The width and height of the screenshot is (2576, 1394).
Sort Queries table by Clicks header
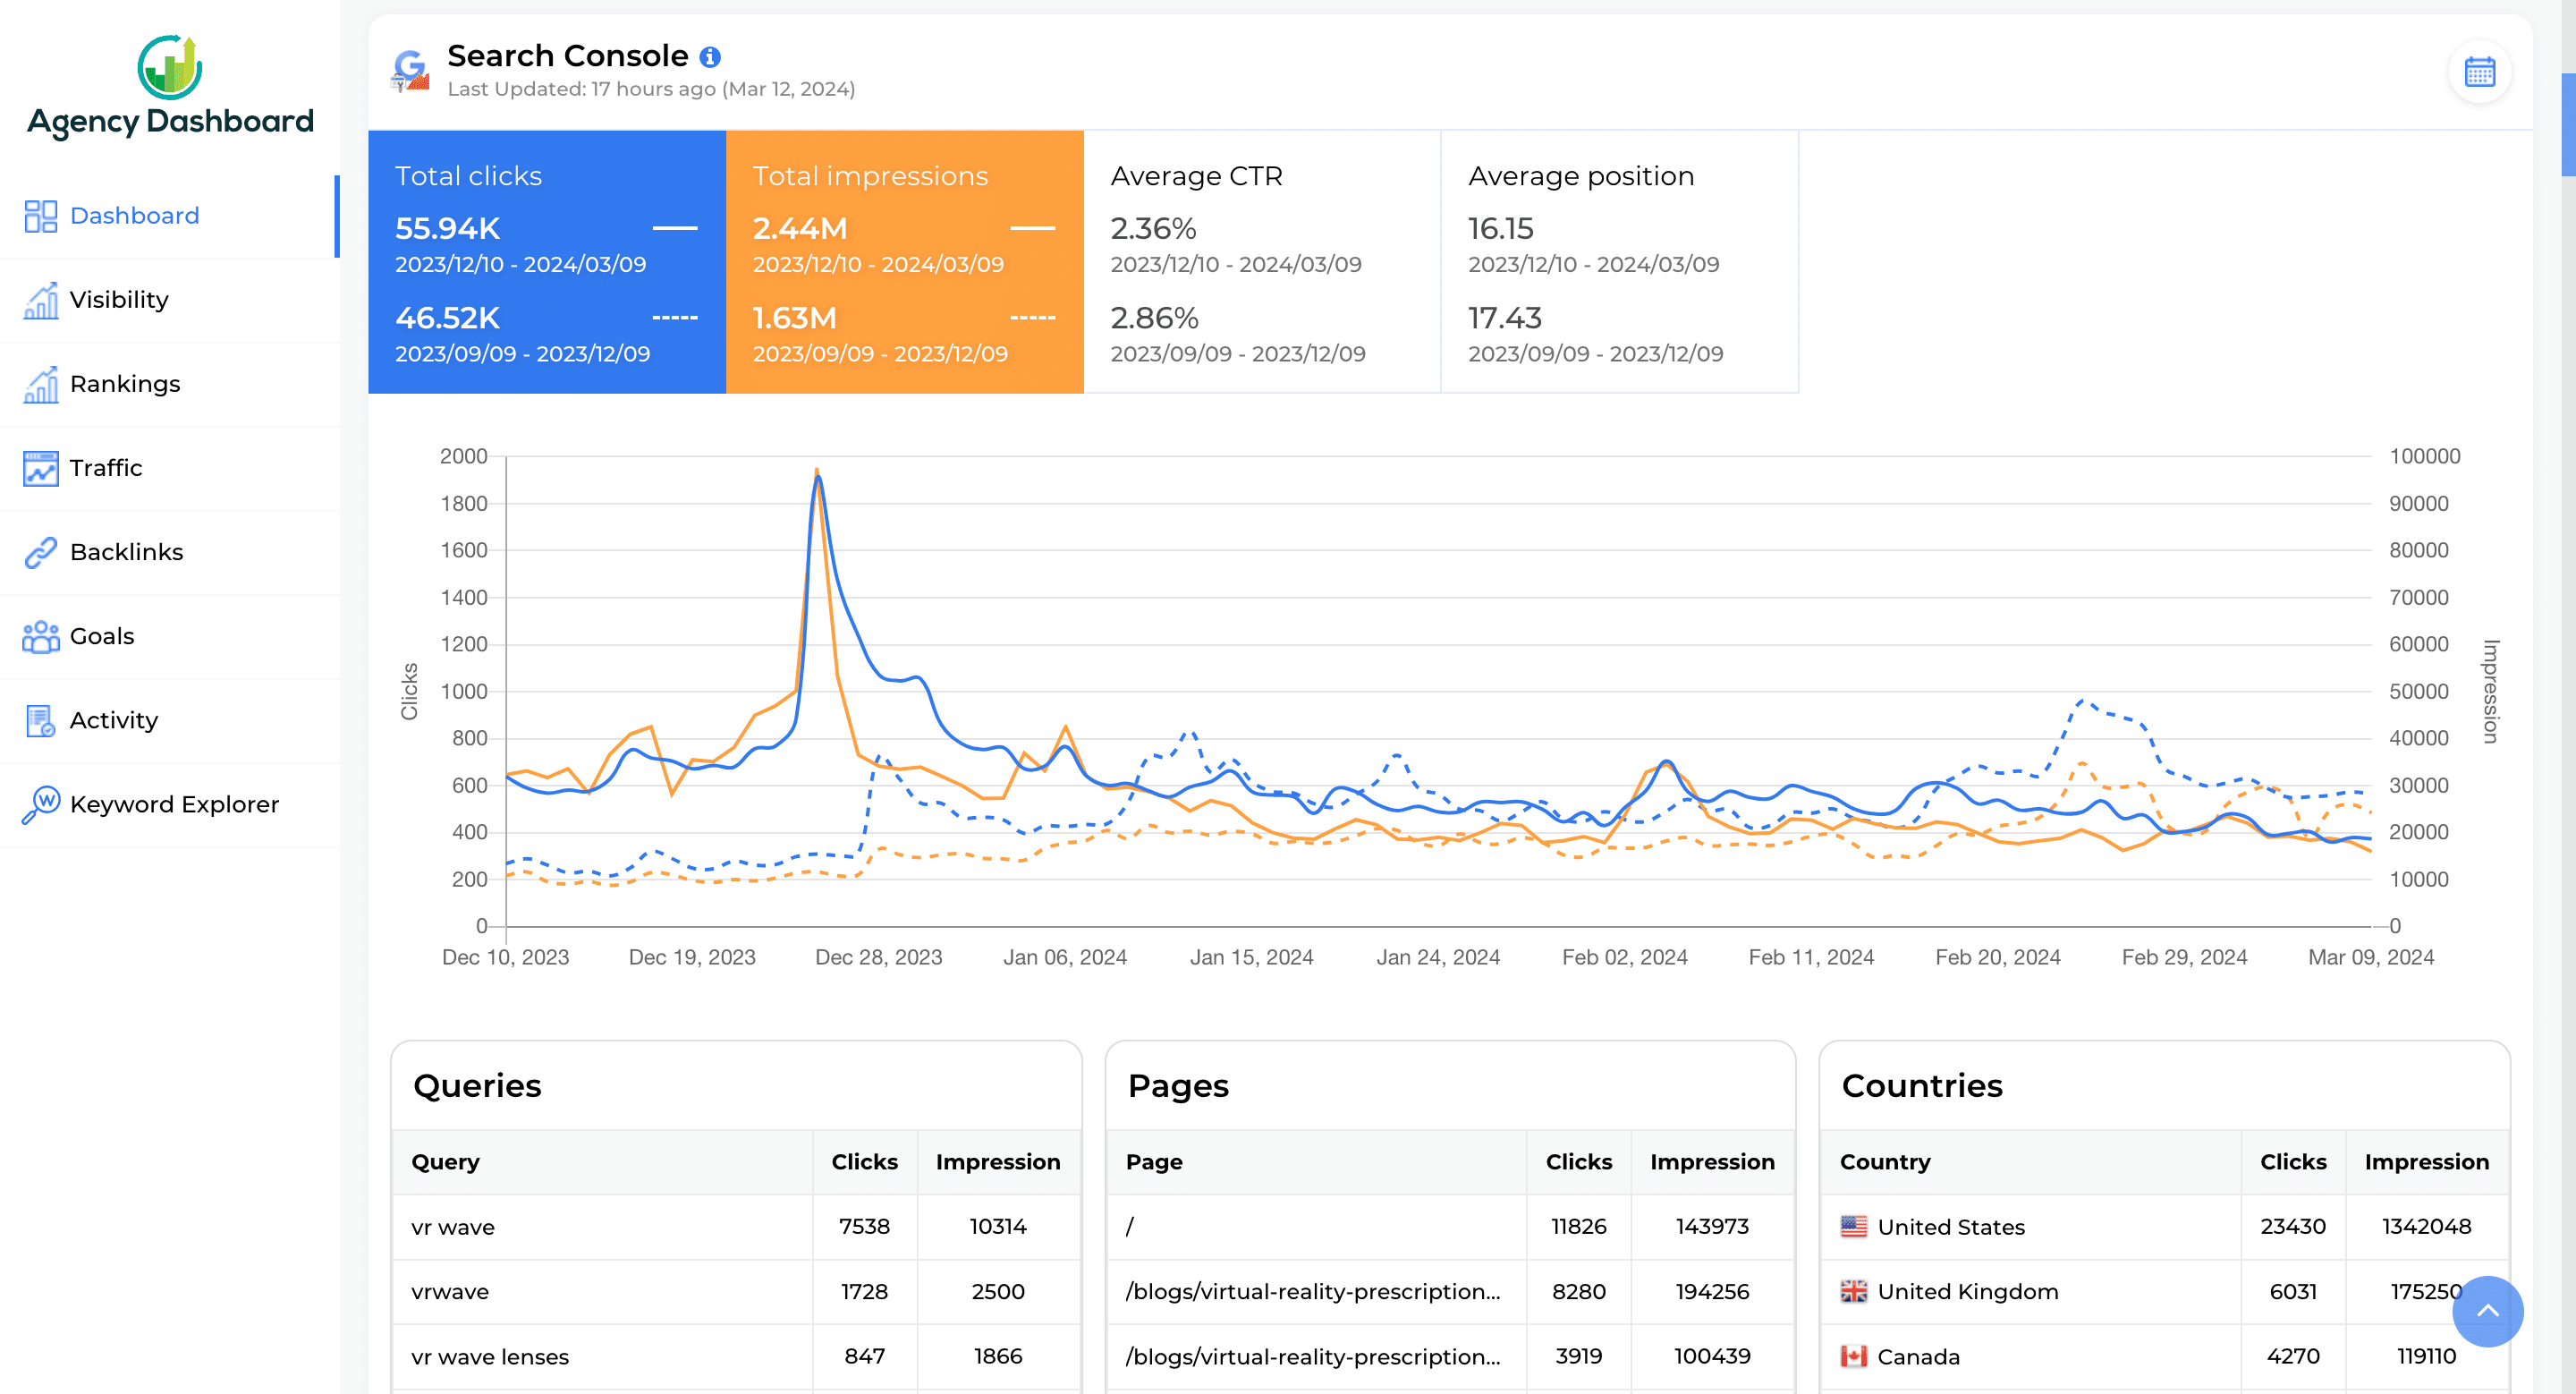pyautogui.click(x=864, y=1162)
